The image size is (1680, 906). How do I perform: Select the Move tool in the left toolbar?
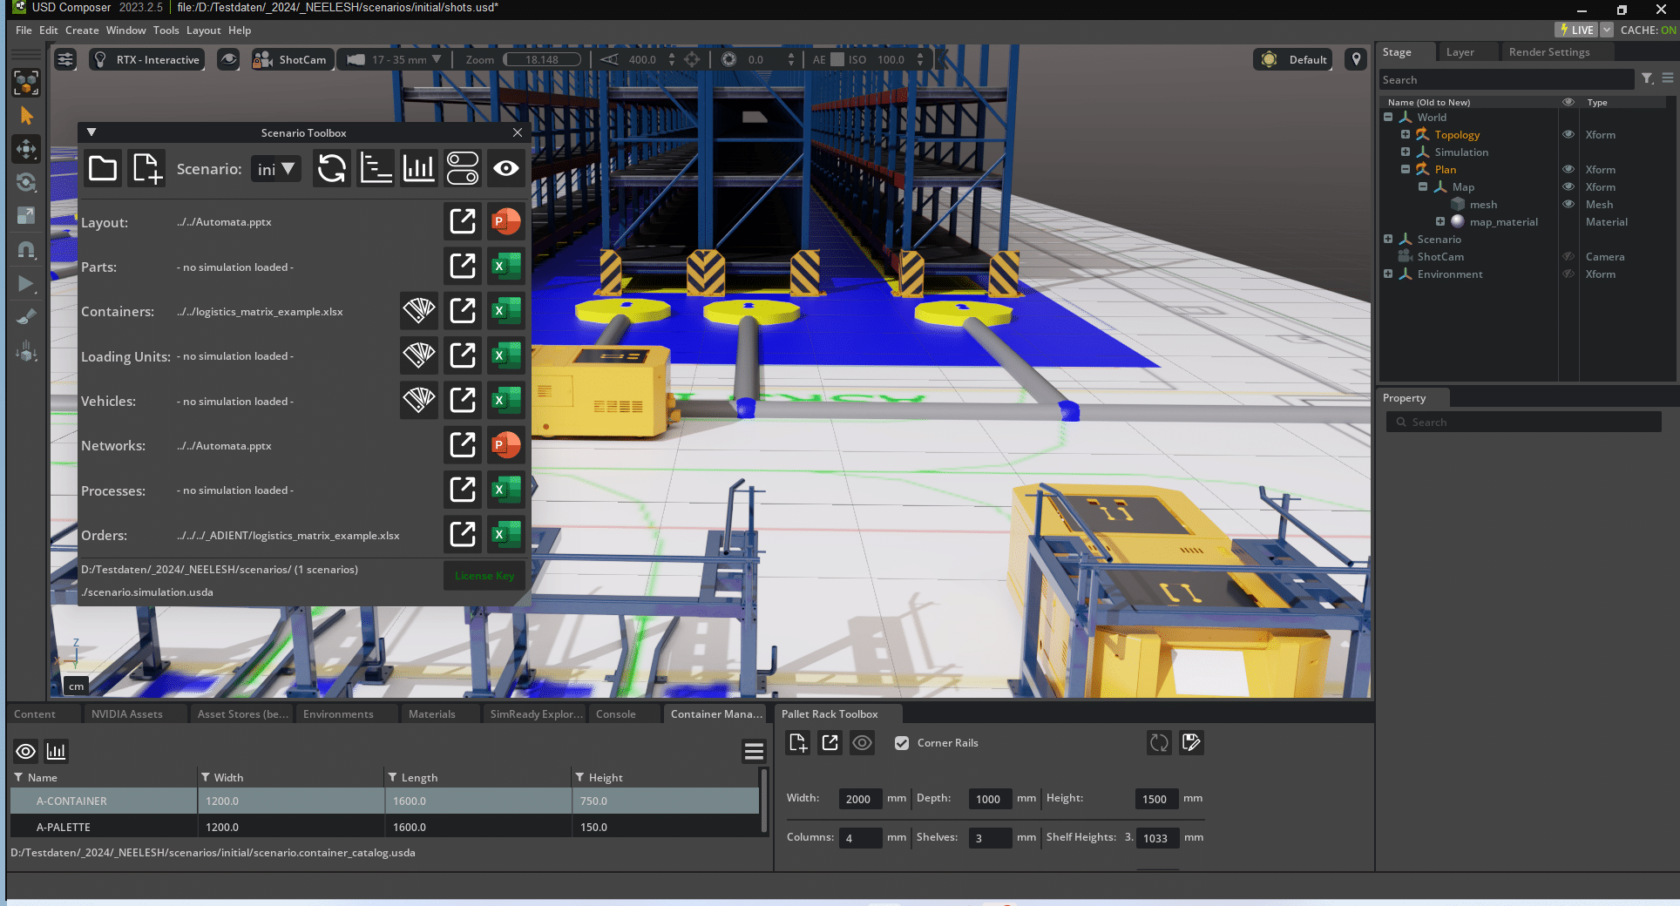coord(27,149)
